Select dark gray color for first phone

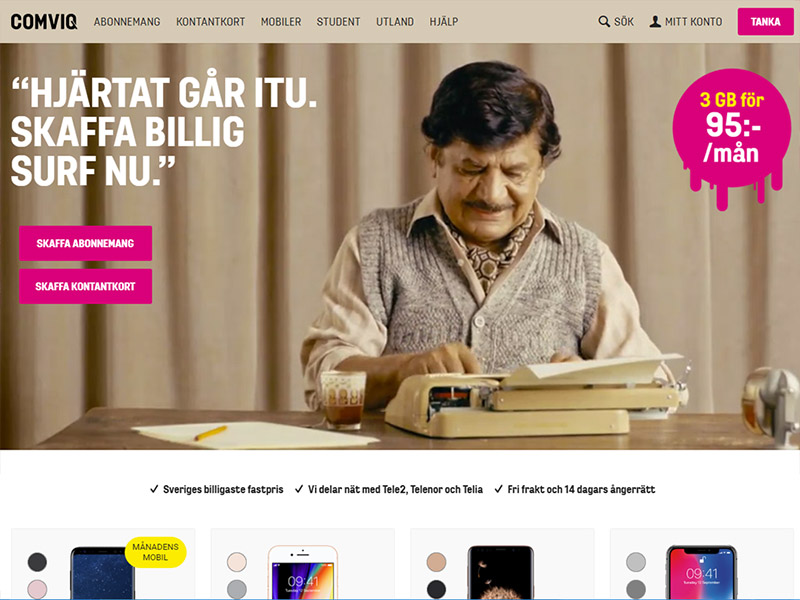tap(37, 562)
